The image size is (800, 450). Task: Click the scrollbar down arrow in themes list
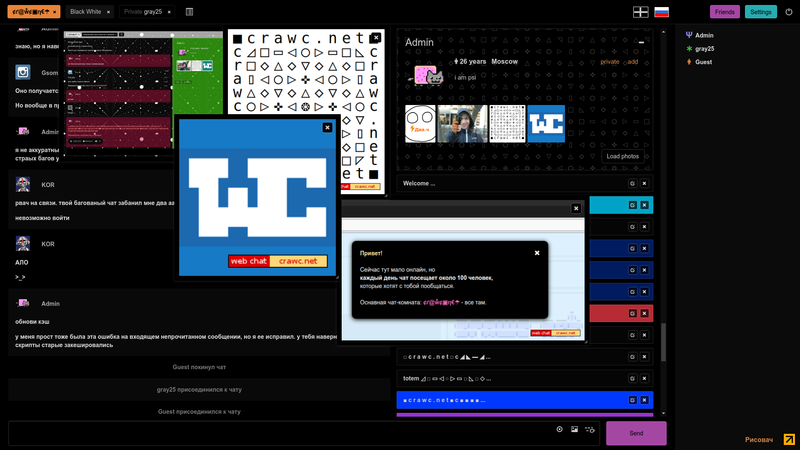(663, 413)
